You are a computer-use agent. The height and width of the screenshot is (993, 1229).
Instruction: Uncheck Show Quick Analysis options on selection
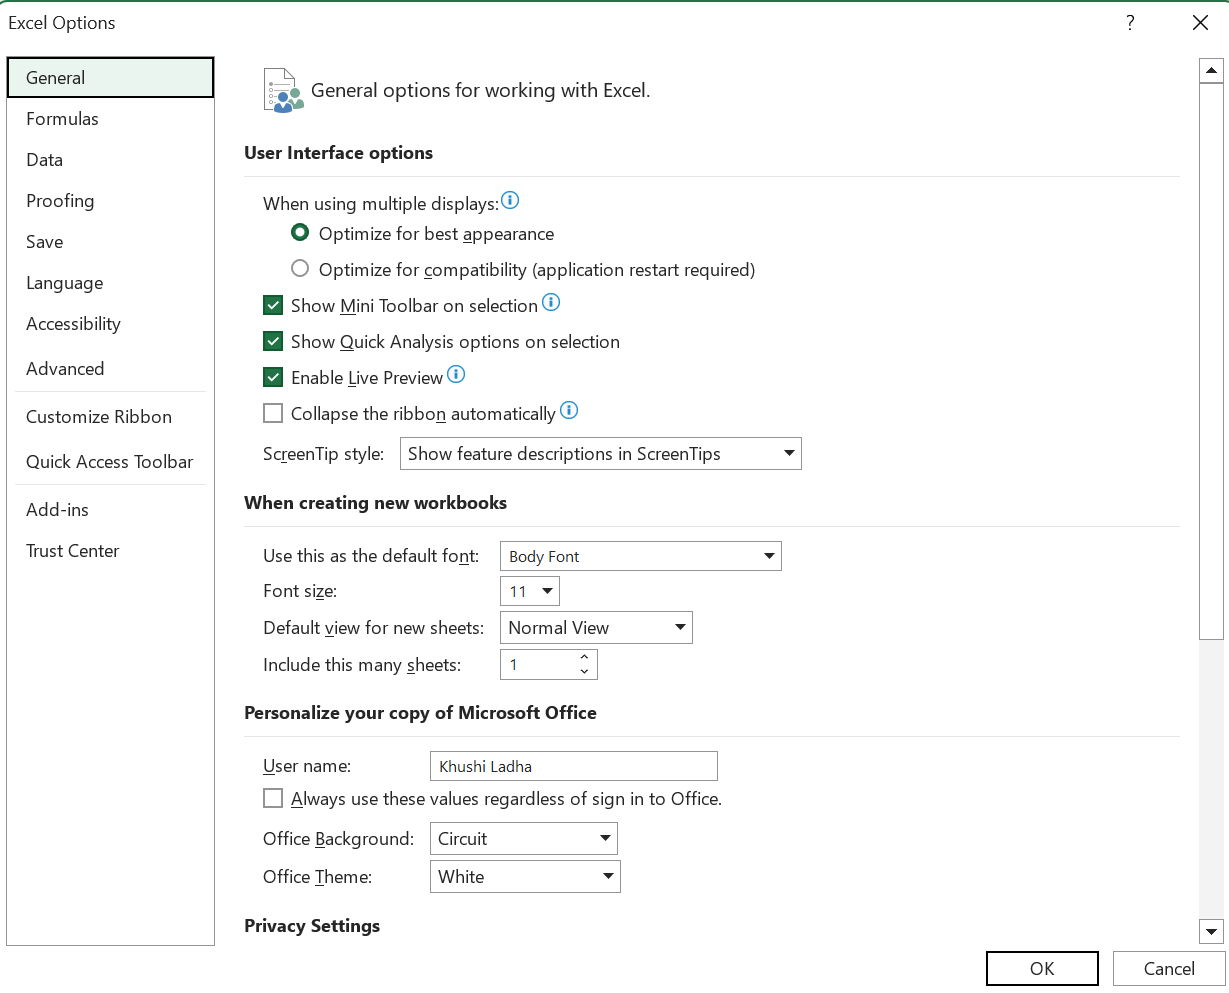pyautogui.click(x=273, y=342)
